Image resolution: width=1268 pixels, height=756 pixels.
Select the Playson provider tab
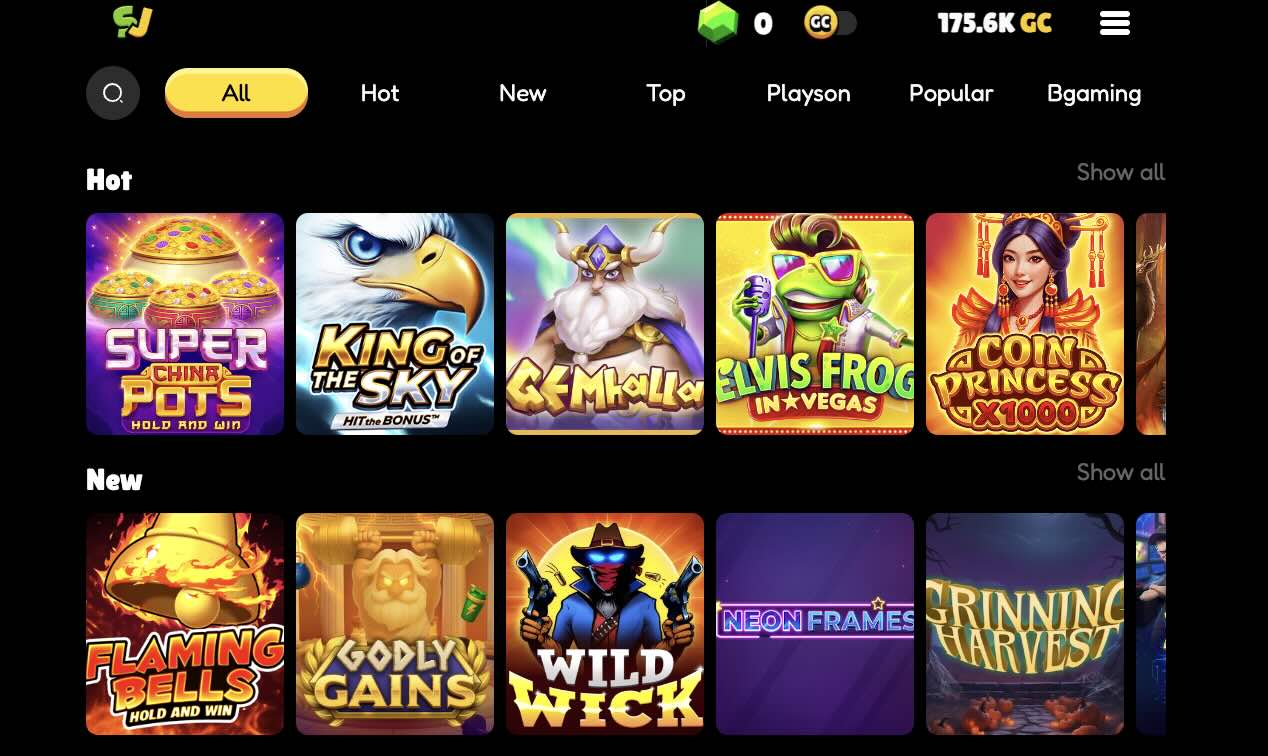(x=808, y=93)
